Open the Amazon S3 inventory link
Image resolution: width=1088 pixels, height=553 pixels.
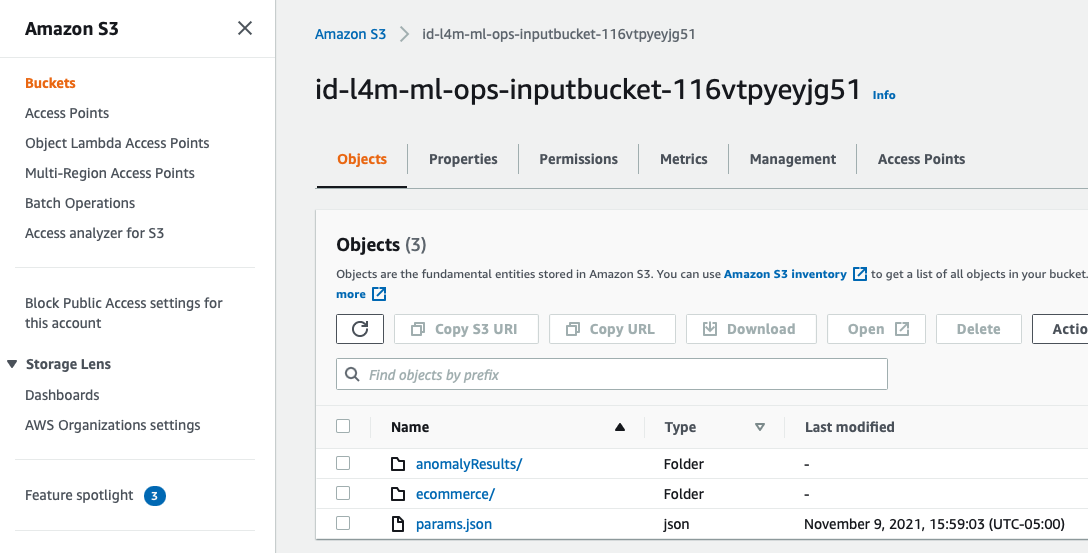(785, 274)
